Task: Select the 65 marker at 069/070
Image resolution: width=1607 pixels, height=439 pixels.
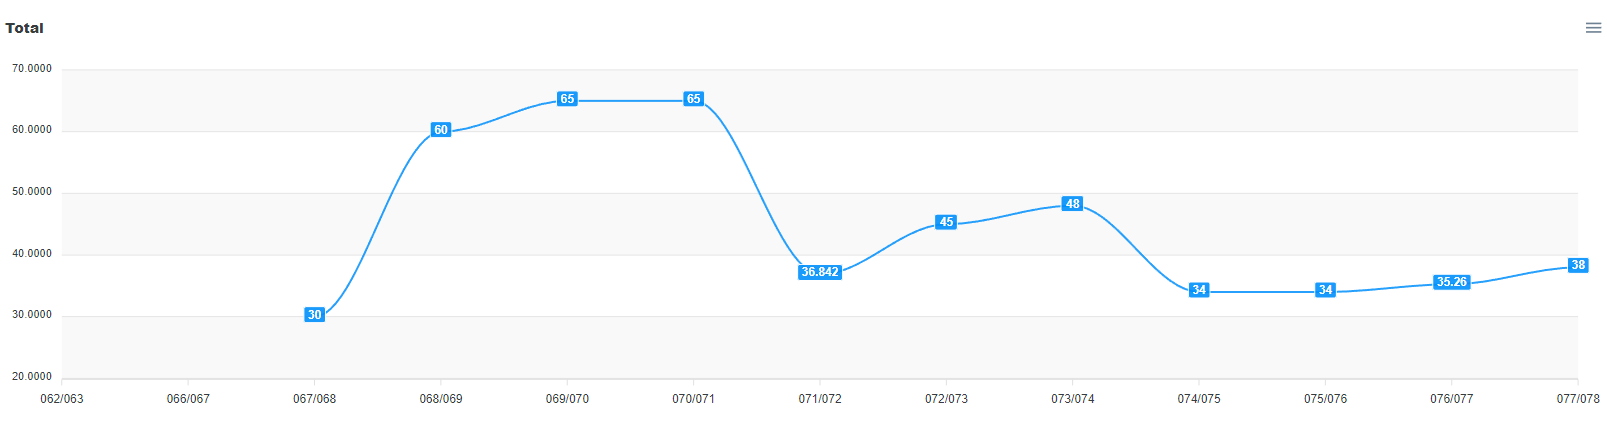Action: tap(567, 99)
